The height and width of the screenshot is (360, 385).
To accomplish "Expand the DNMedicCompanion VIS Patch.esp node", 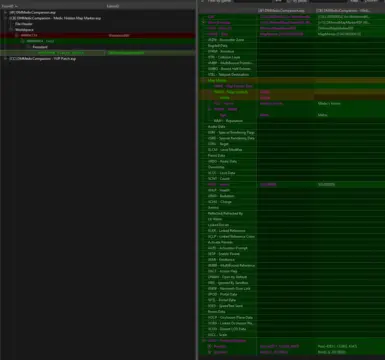I will 5,59.
